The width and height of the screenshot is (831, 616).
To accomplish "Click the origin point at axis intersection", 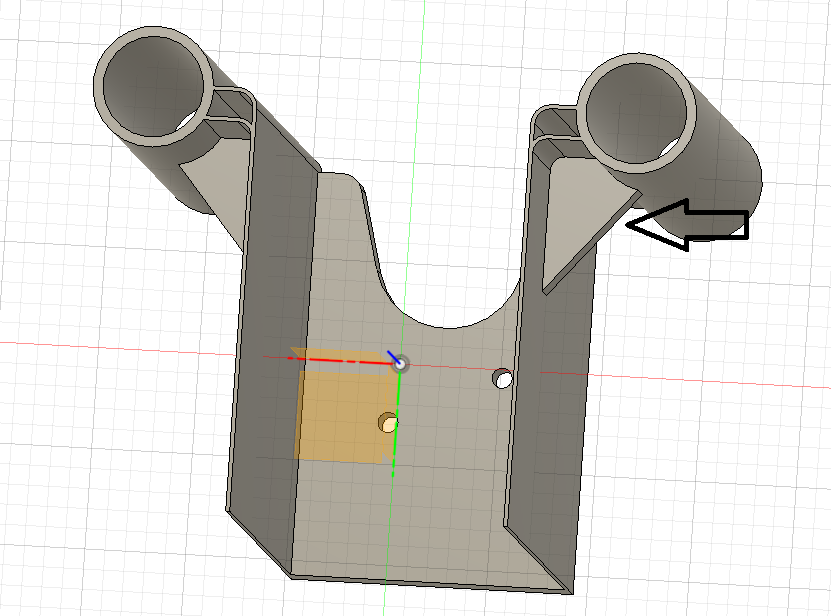I will [x=400, y=364].
